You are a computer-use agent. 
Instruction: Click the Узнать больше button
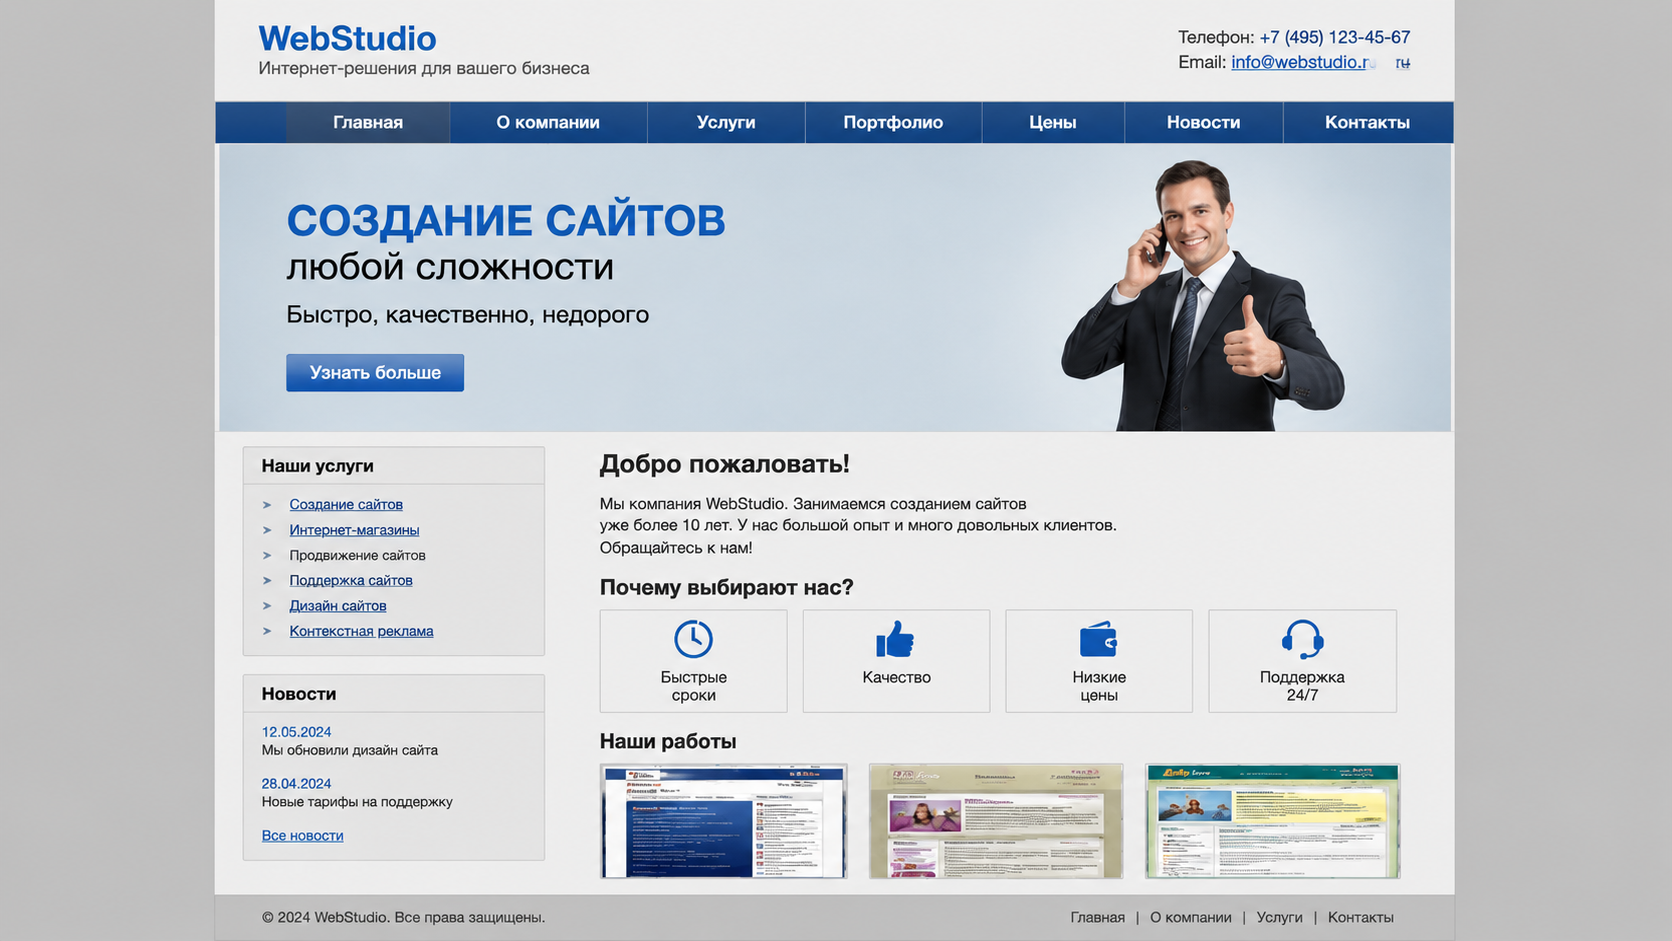(x=375, y=373)
